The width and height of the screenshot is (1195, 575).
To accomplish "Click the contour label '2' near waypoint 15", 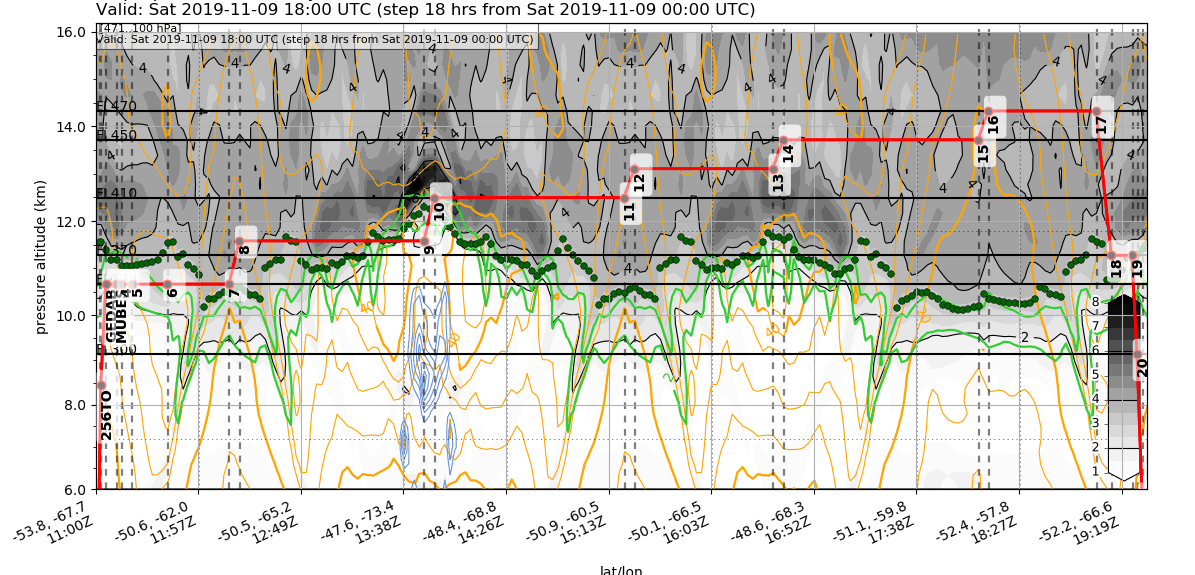I will (1025, 337).
